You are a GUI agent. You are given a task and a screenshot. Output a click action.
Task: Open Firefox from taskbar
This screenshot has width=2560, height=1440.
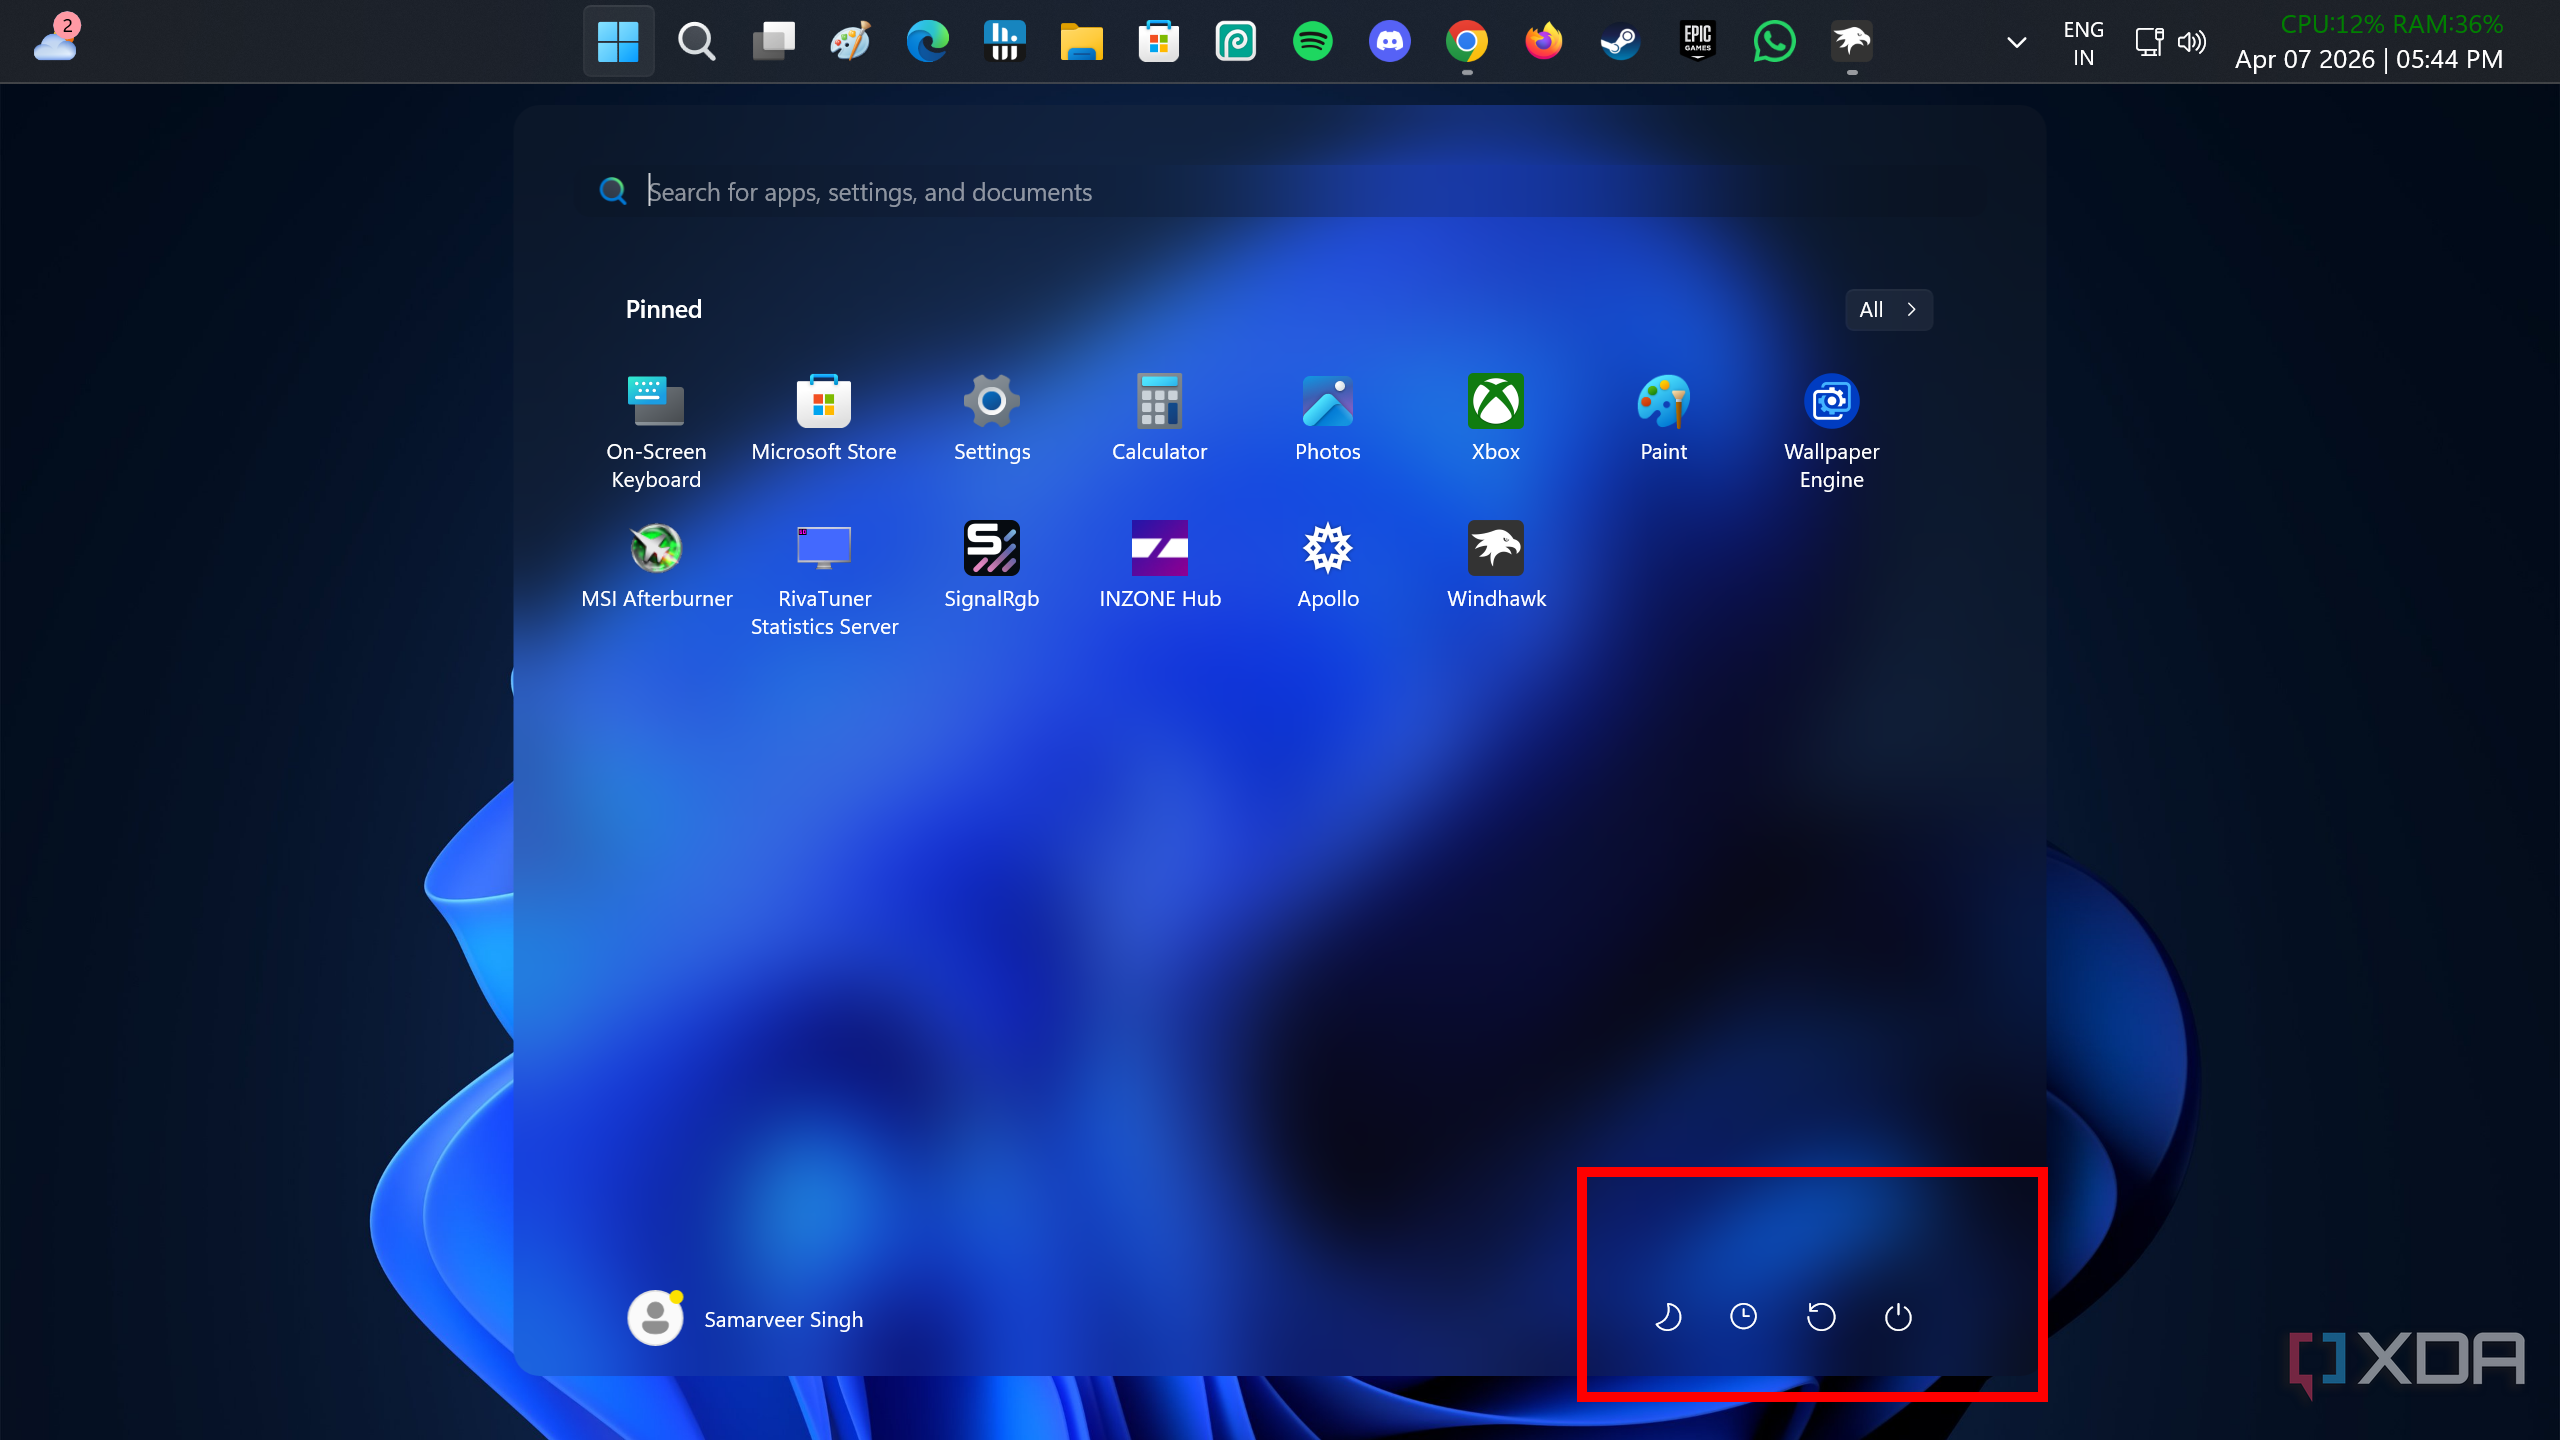point(1543,41)
